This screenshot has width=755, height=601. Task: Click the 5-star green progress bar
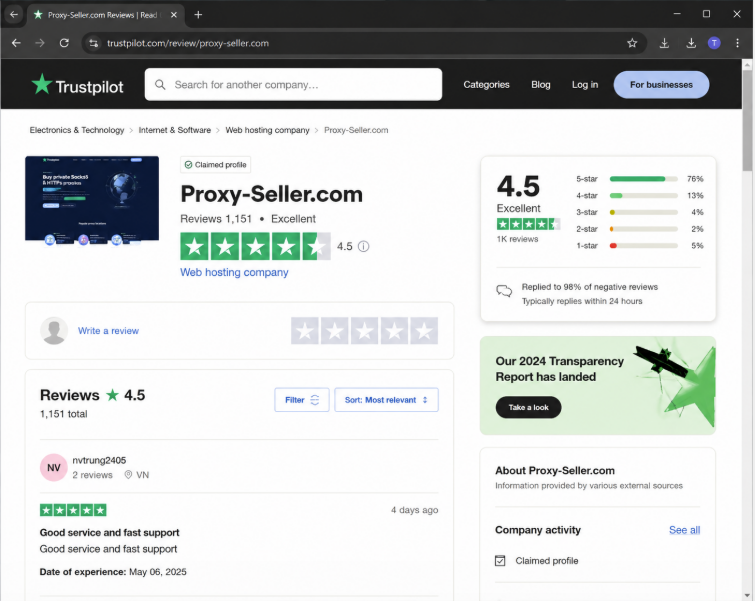(643, 179)
